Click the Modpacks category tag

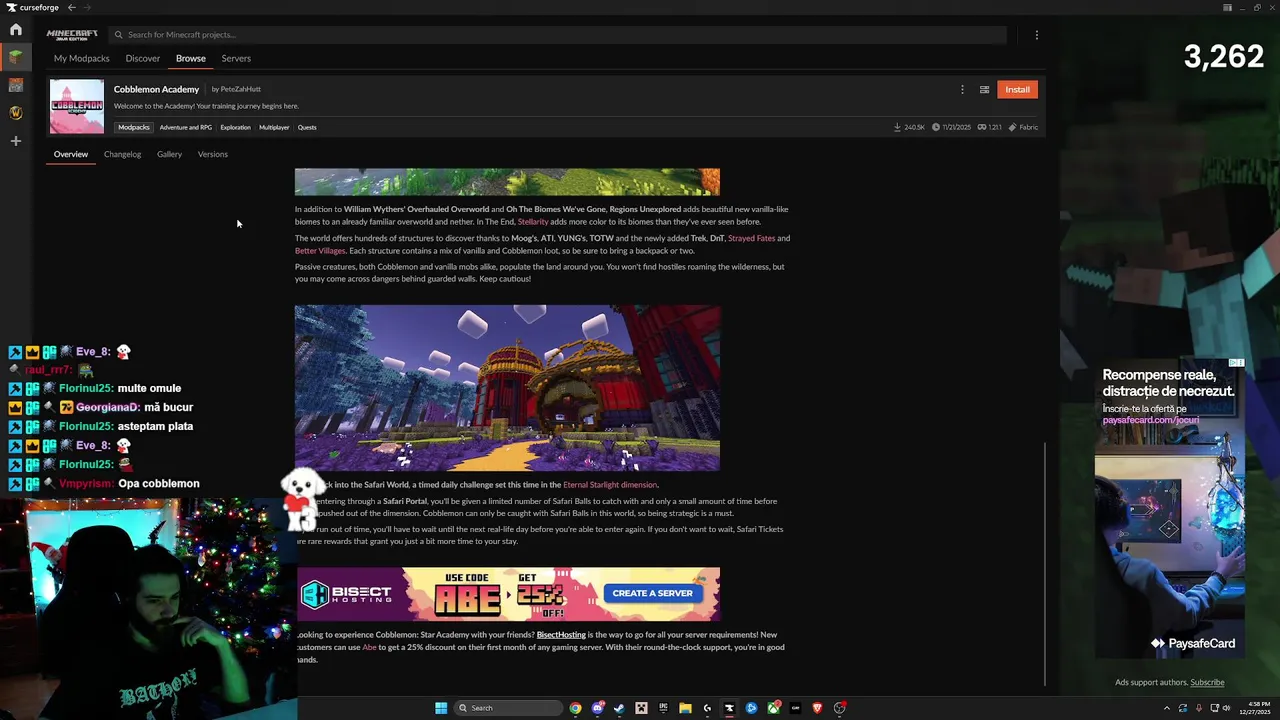[134, 127]
